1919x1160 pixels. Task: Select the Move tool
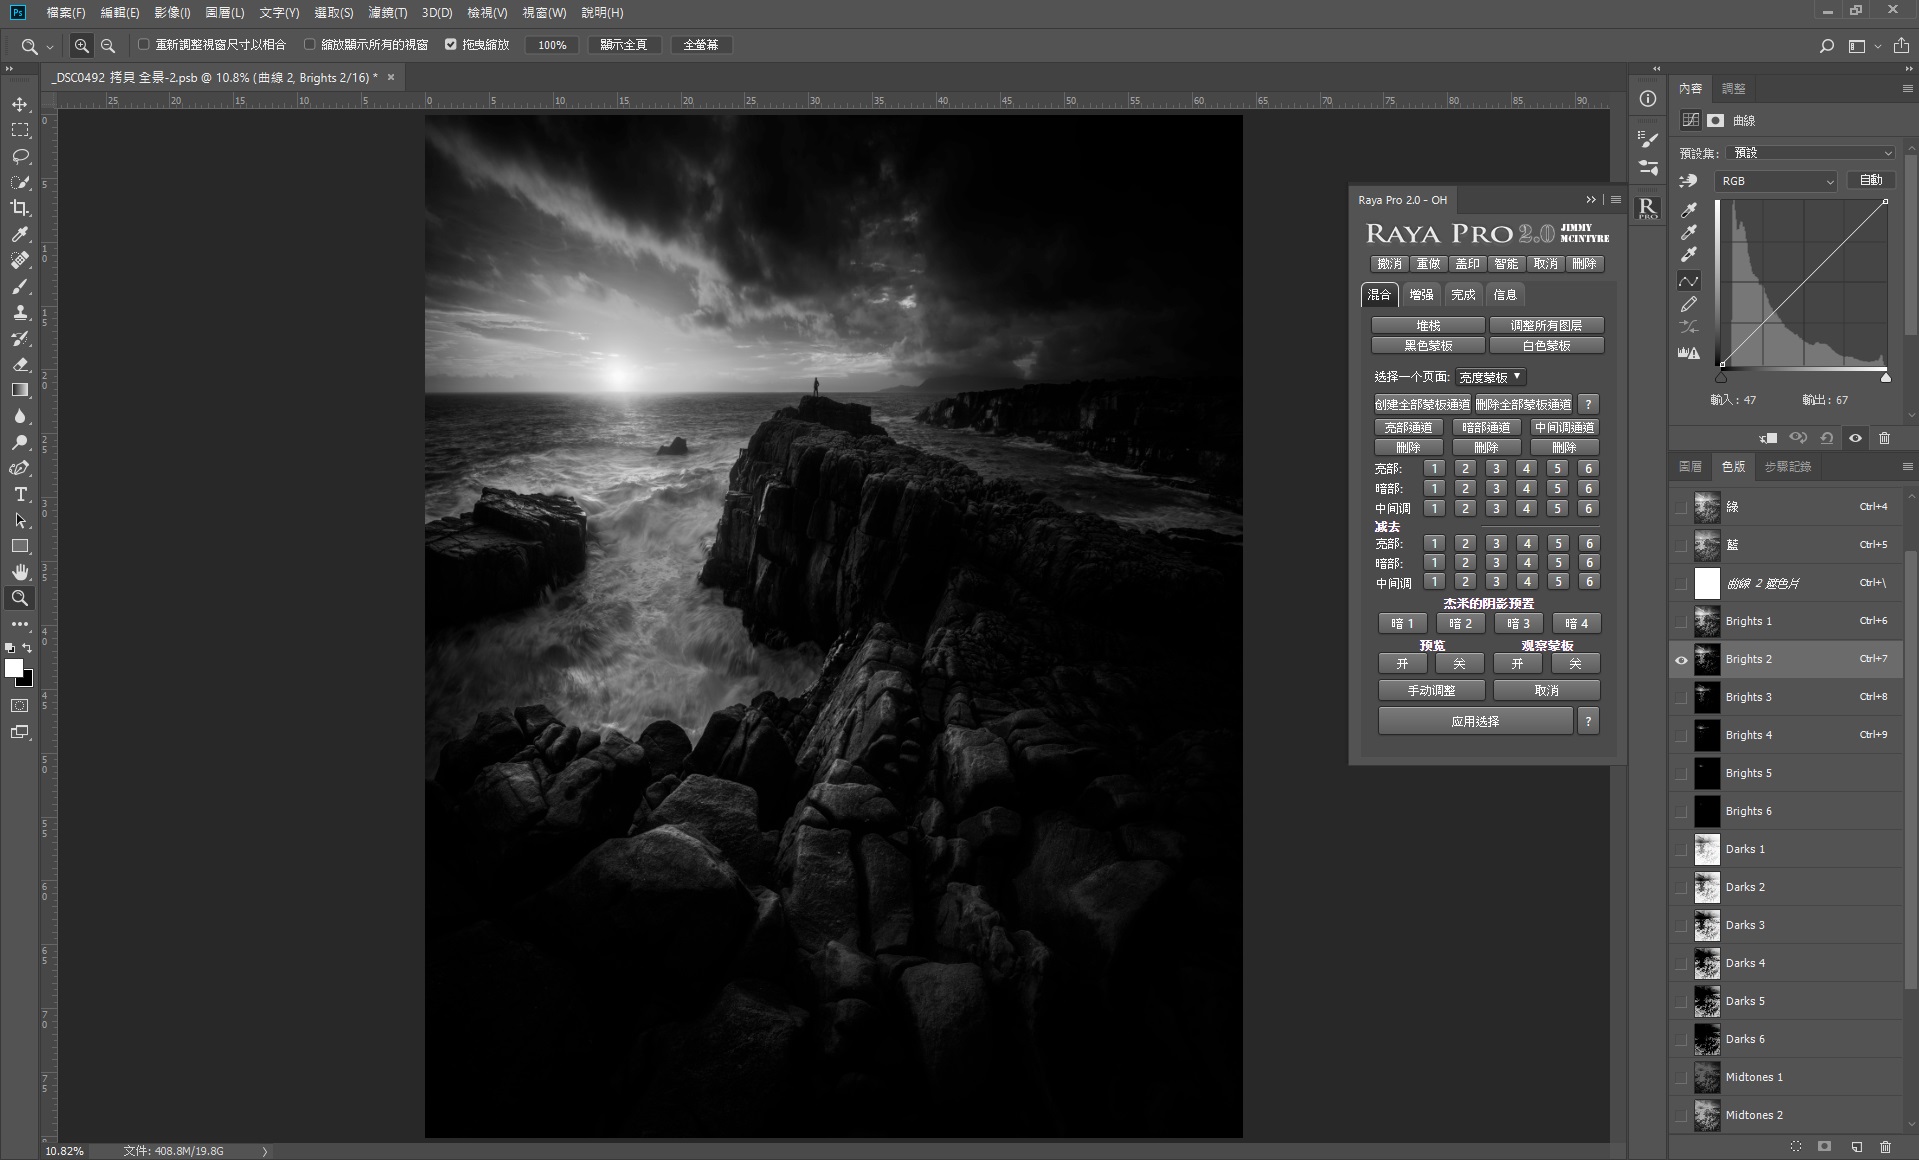(x=20, y=105)
